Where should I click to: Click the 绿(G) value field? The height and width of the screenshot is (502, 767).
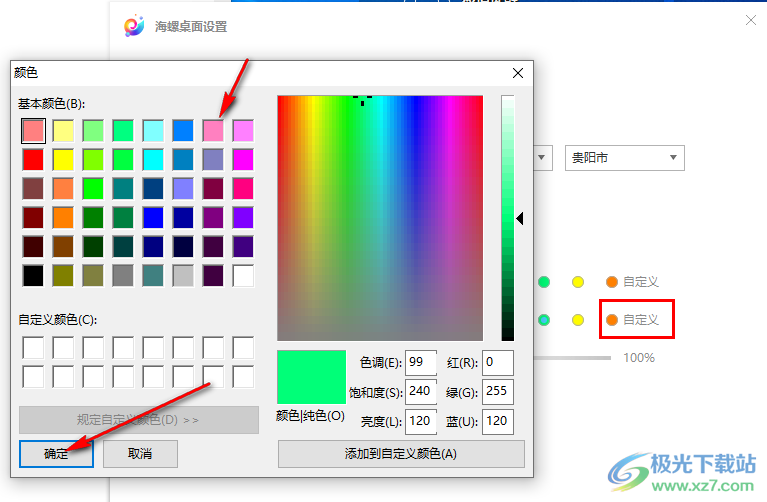coord(497,391)
